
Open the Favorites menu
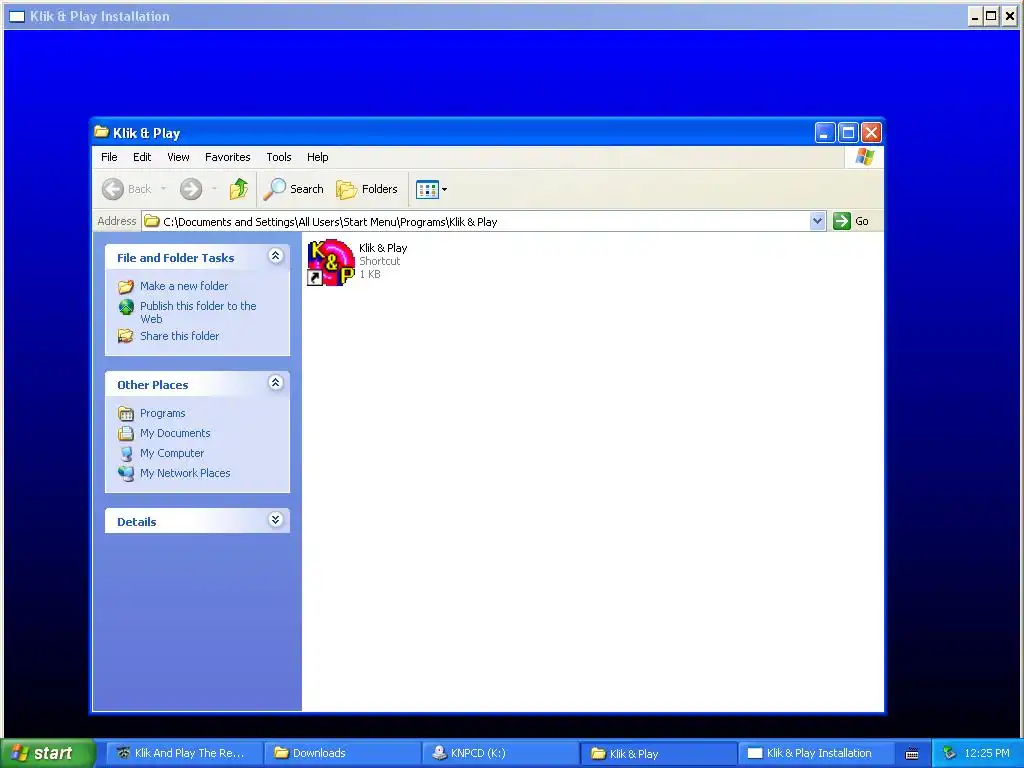click(x=227, y=157)
